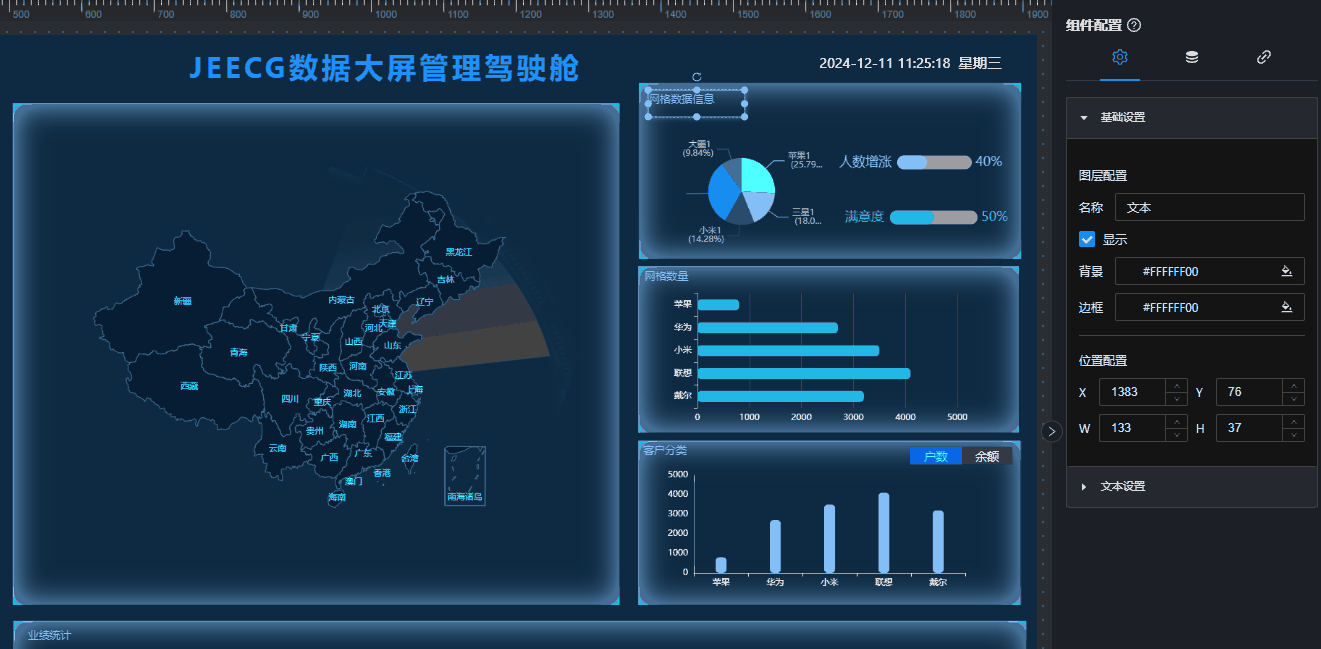Image resolution: width=1321 pixels, height=649 pixels.
Task: Open the 边框 color picker fill icon
Action: (x=1288, y=307)
